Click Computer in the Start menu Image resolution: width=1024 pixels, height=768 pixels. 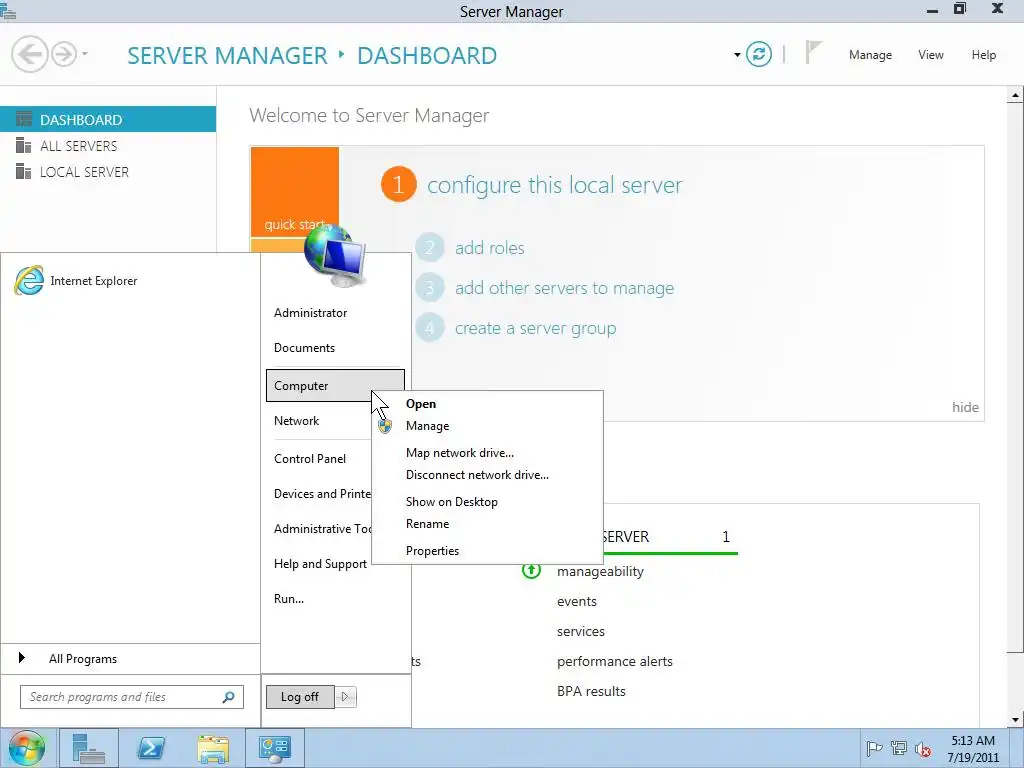(x=335, y=385)
